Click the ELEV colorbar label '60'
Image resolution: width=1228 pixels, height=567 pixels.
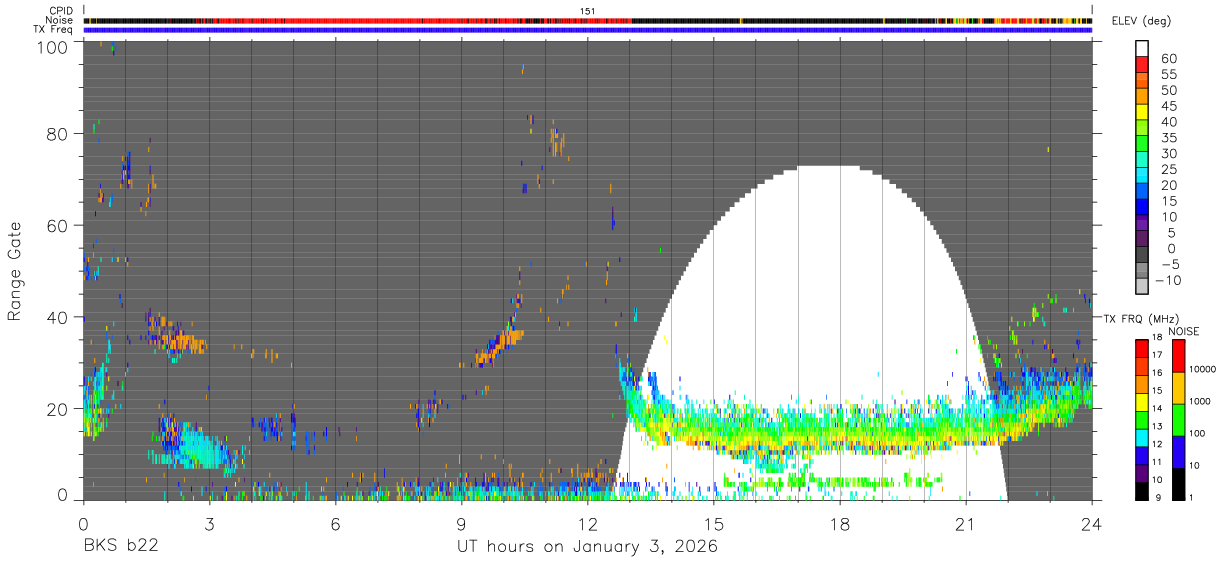point(1167,58)
